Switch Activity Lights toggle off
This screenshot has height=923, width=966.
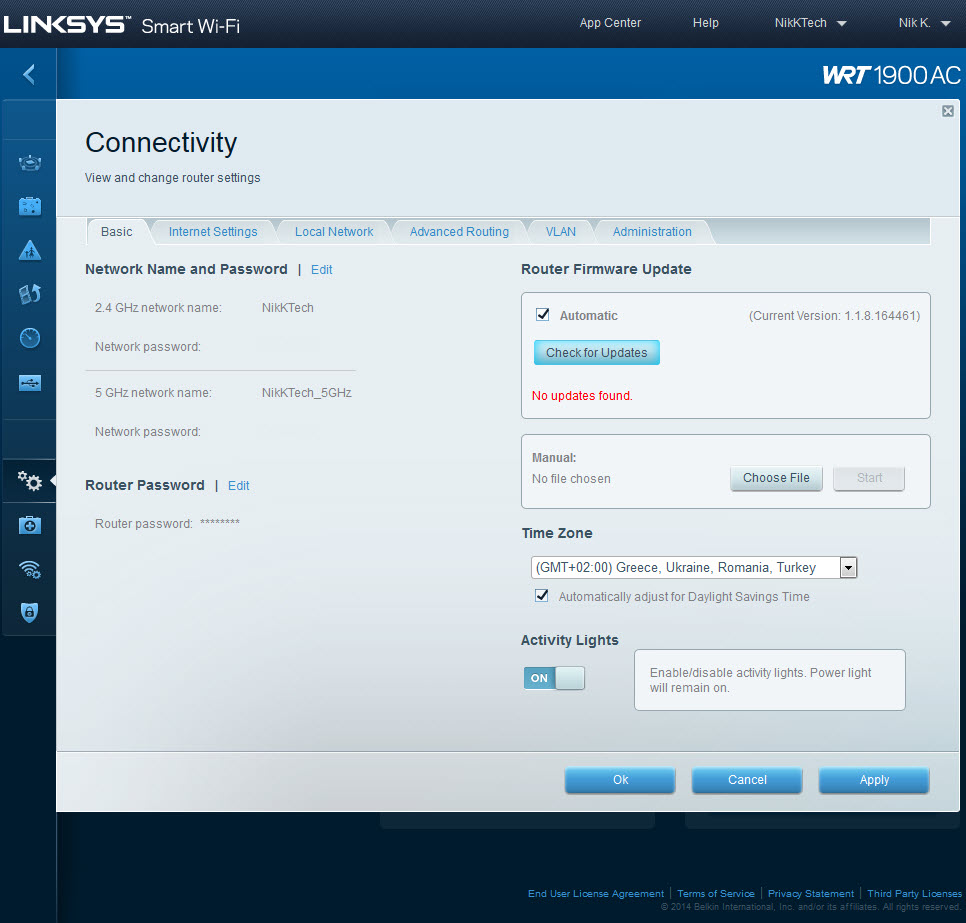tap(554, 678)
